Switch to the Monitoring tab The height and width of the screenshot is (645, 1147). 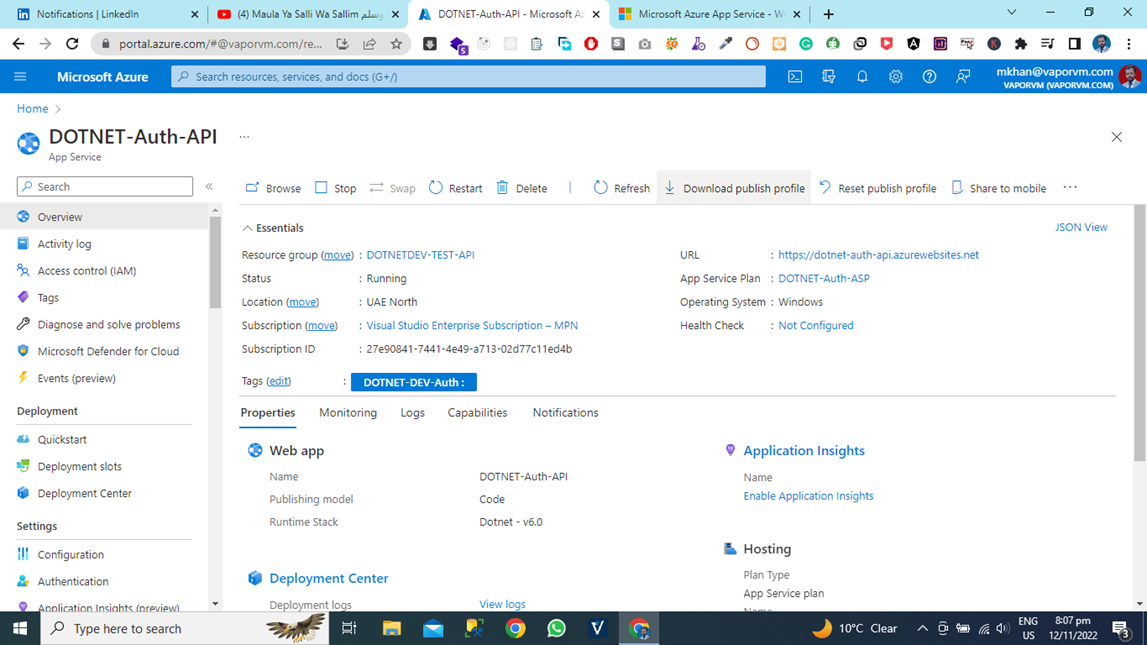(347, 412)
